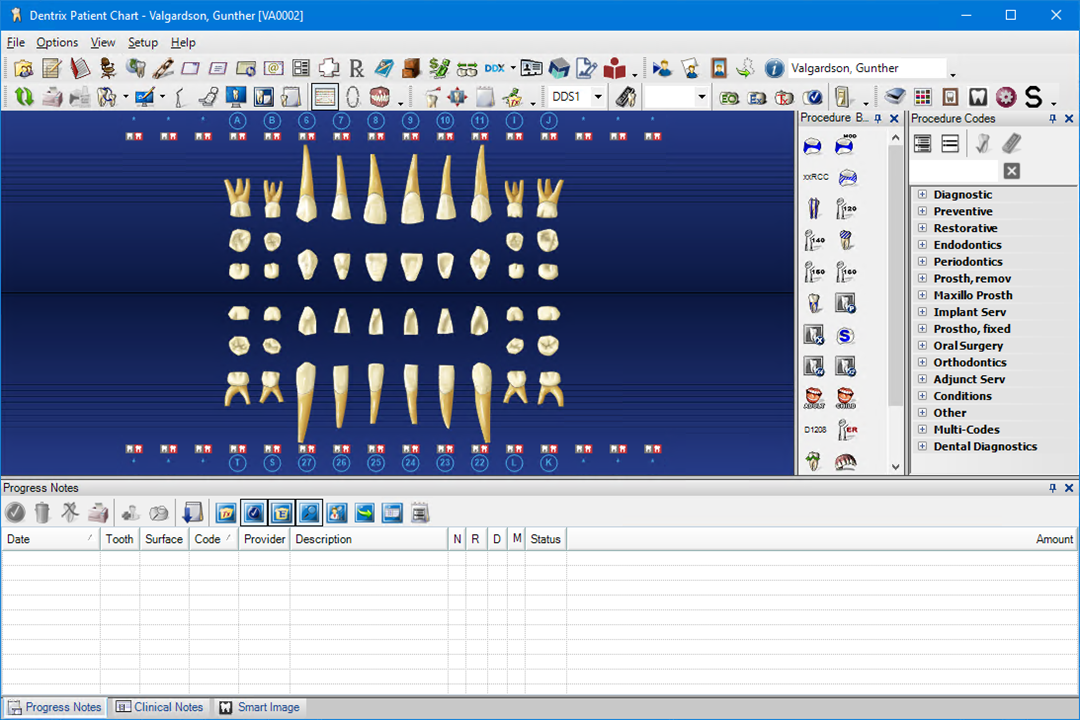Viewport: 1080px width, 720px height.
Task: Click the D1208 procedure button
Action: point(815,430)
